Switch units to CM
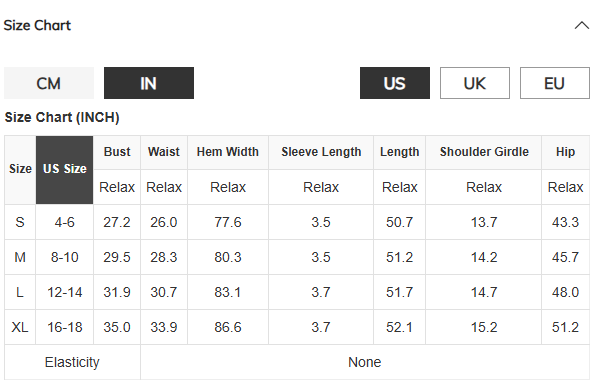Image resolution: width=605 pixels, height=383 pixels. [x=49, y=83]
